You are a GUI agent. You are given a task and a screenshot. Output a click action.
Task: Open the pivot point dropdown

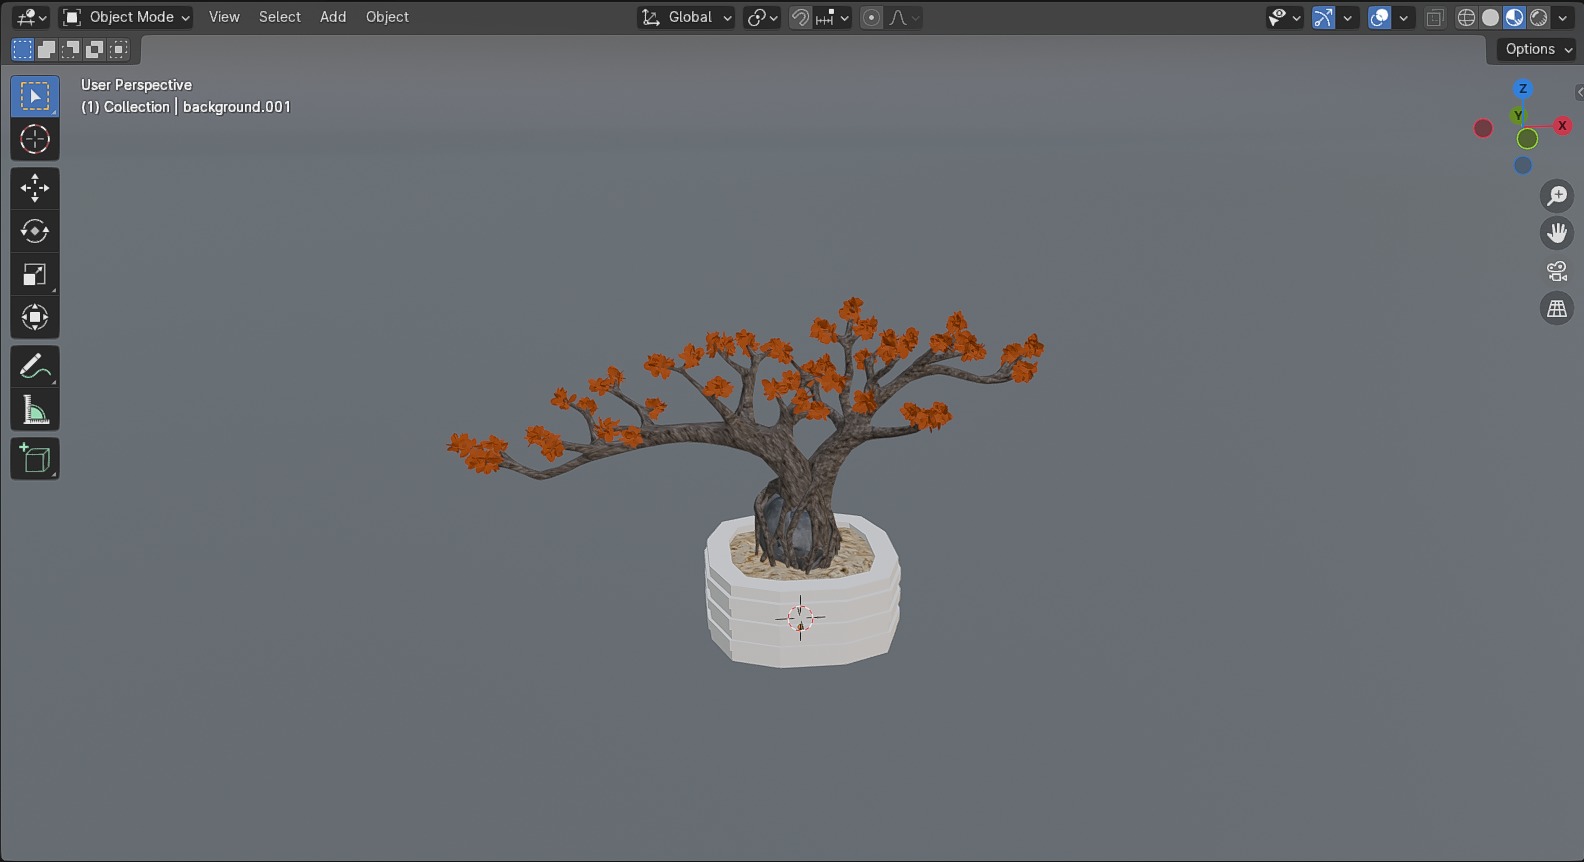762,17
